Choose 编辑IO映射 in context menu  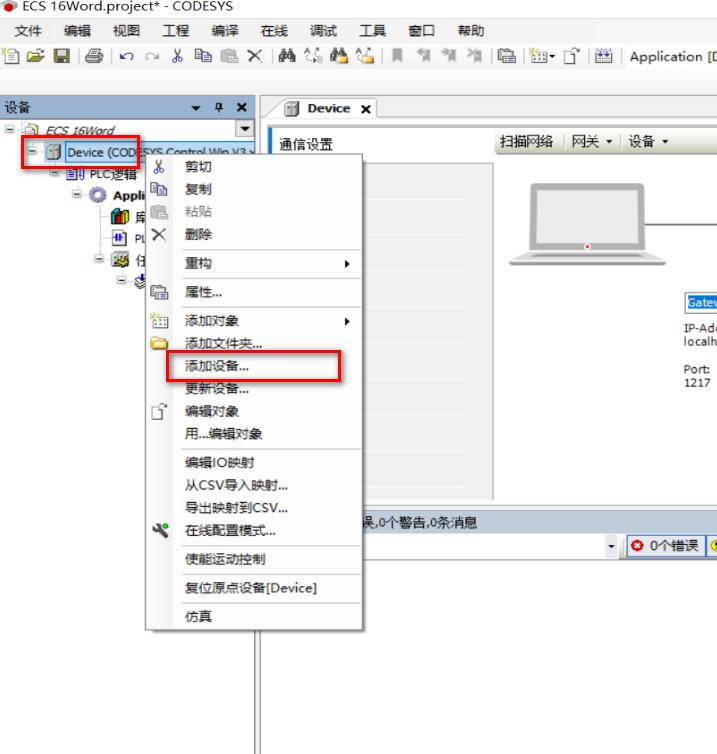point(254,463)
